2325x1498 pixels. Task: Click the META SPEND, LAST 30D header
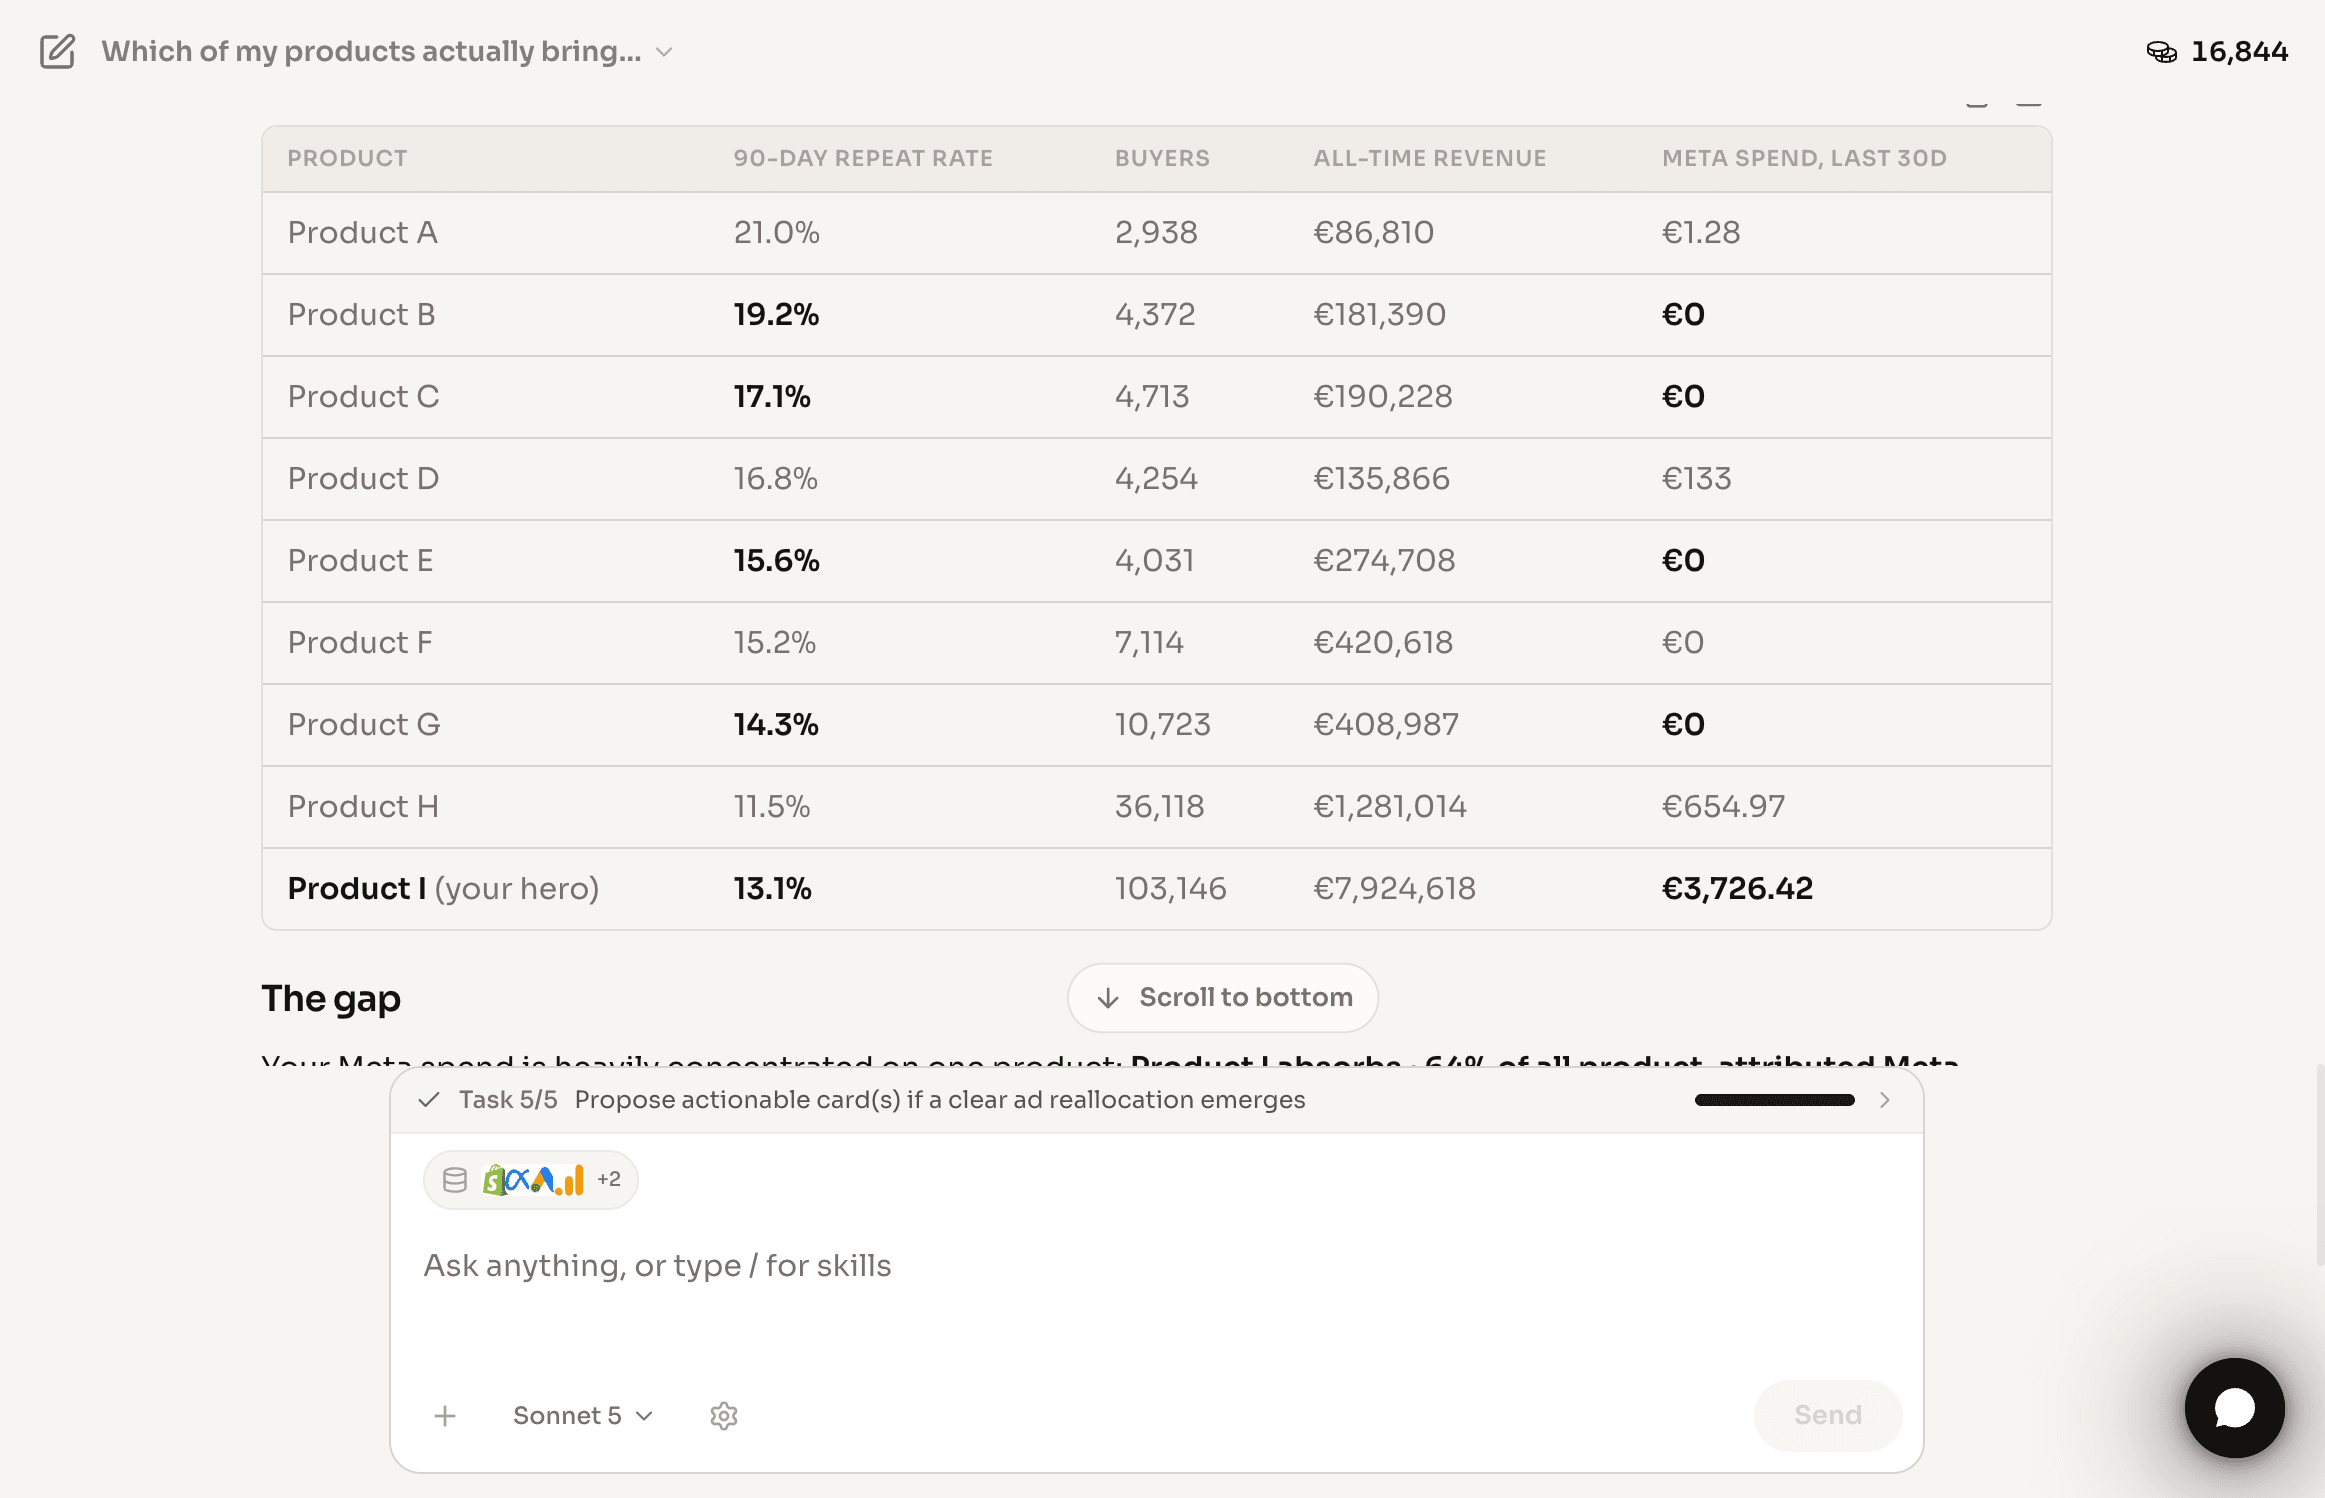tap(1804, 158)
